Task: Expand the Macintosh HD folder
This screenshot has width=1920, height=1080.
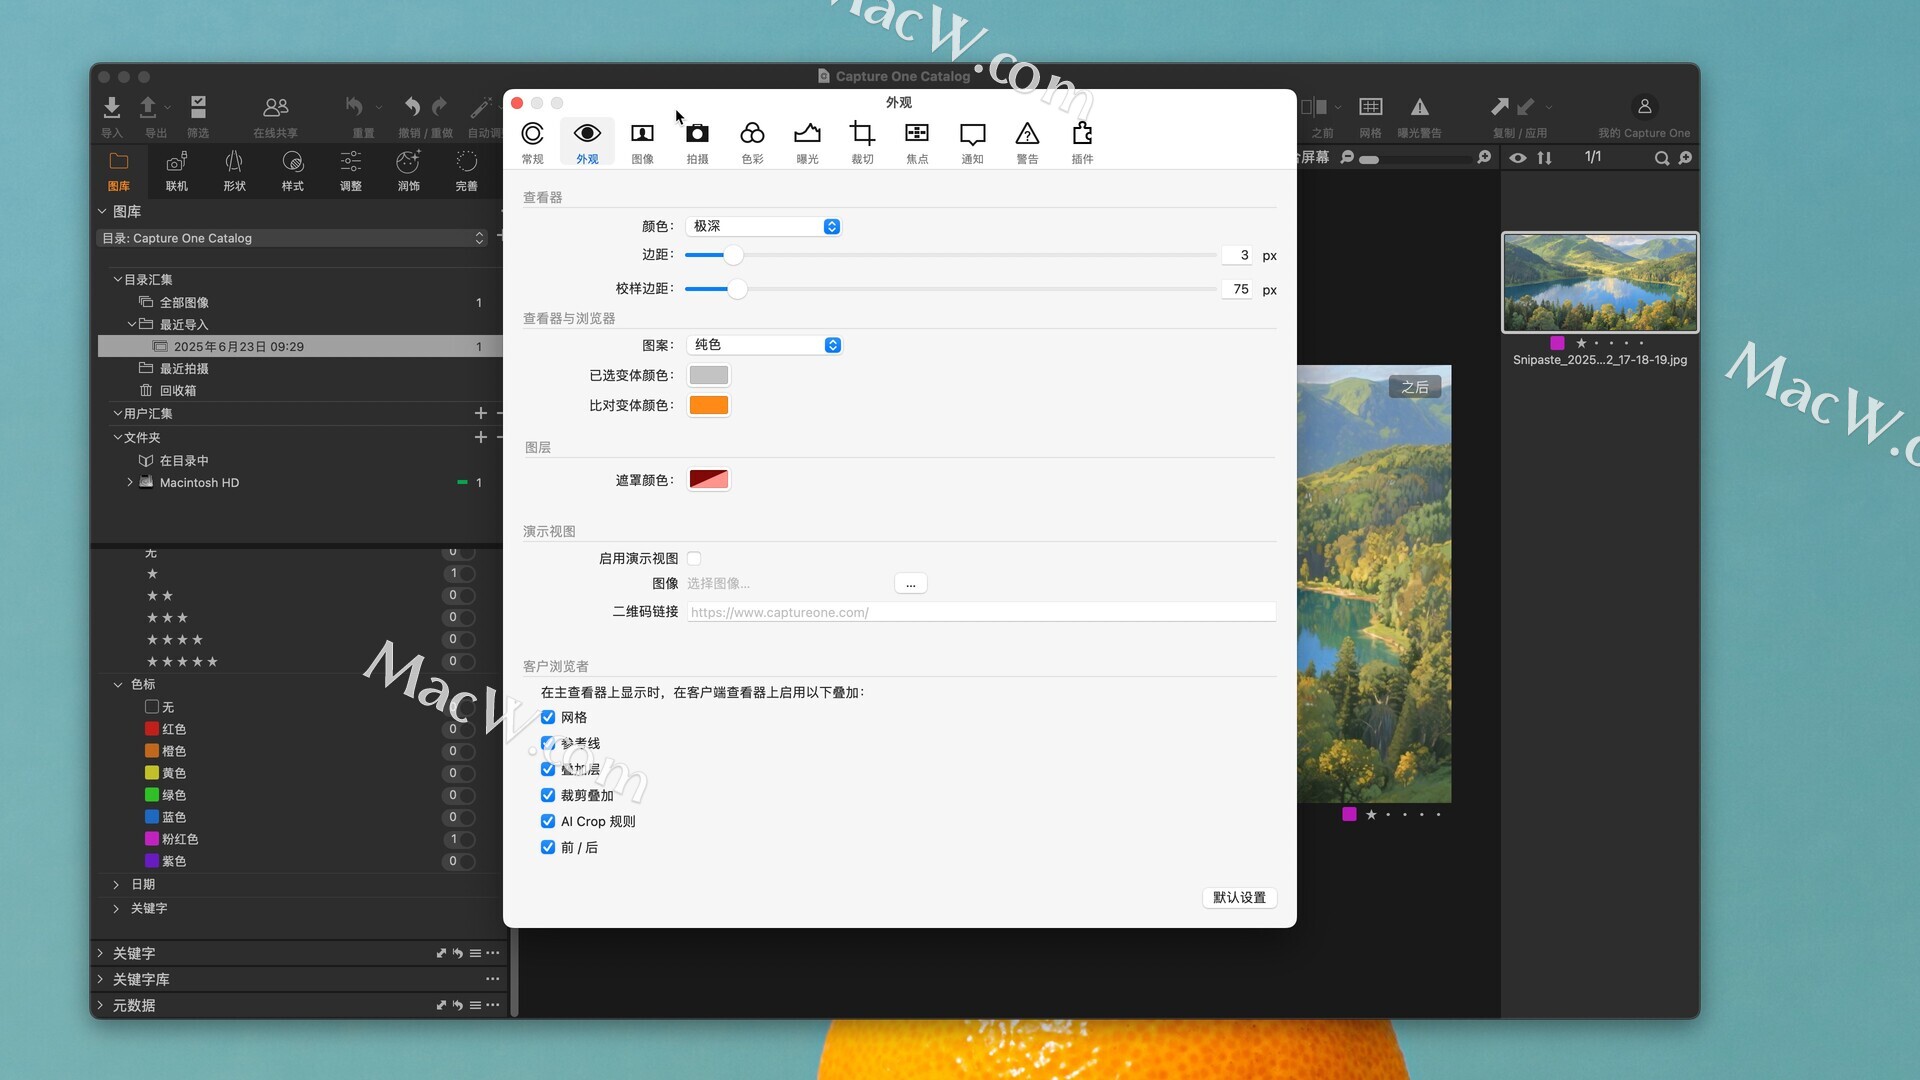Action: (130, 482)
